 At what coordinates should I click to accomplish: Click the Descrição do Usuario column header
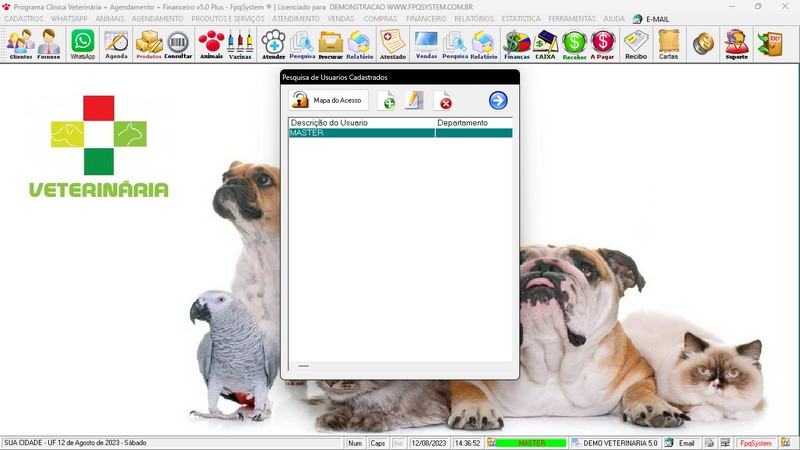[x=362, y=123]
